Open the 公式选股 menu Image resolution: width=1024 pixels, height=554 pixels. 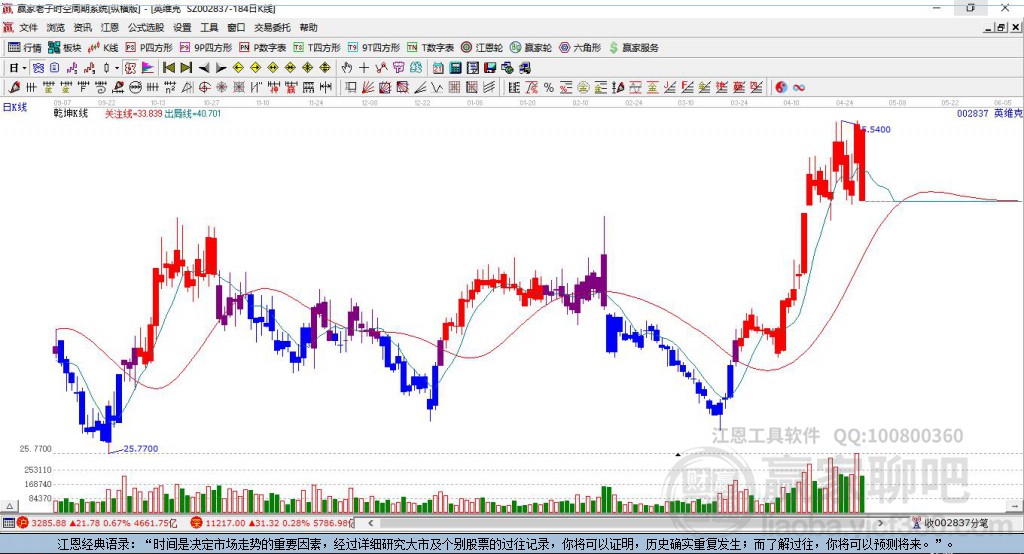point(146,27)
